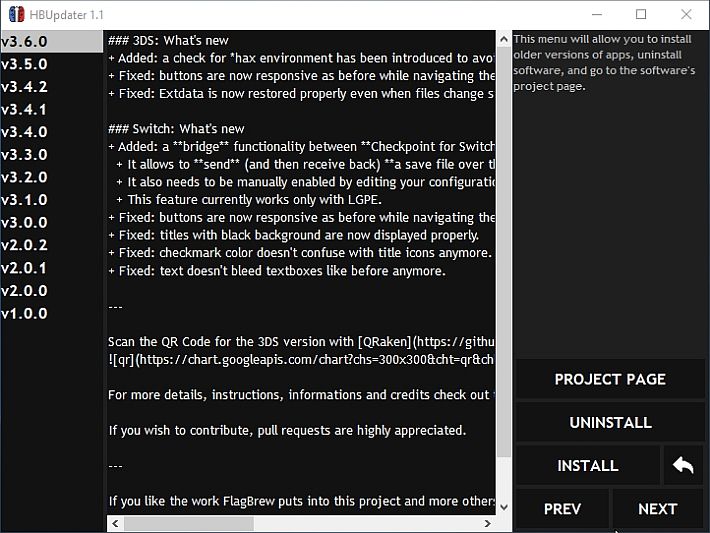Click the horizontal scrollbar thumb
This screenshot has height=533, width=710.
tap(189, 523)
